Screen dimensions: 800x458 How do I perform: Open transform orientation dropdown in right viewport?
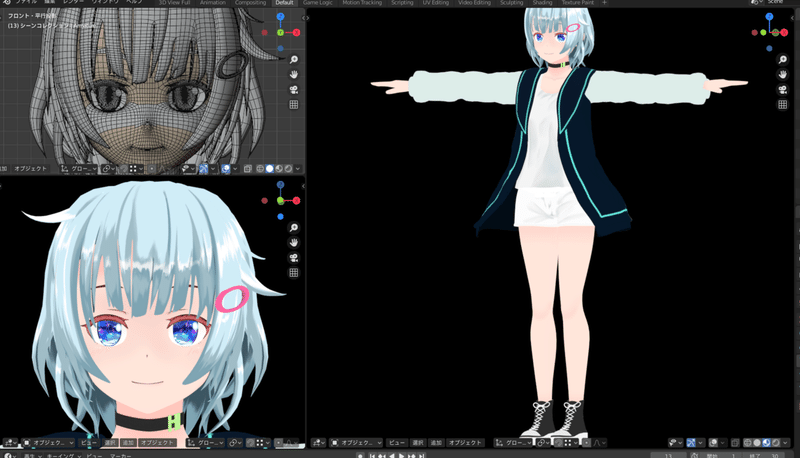(x=513, y=443)
